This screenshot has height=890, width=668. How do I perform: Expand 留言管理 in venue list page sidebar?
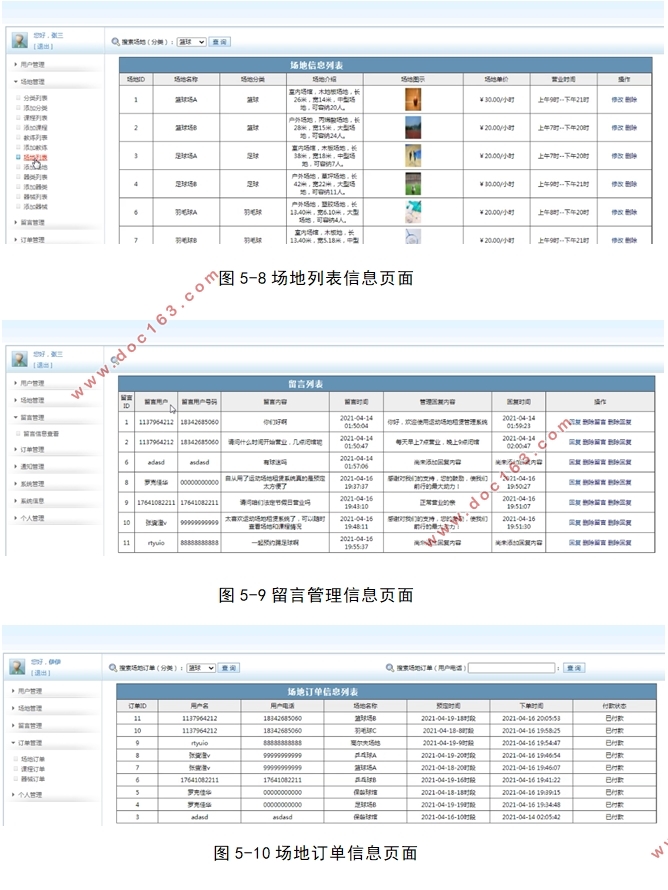pyautogui.click(x=32, y=222)
